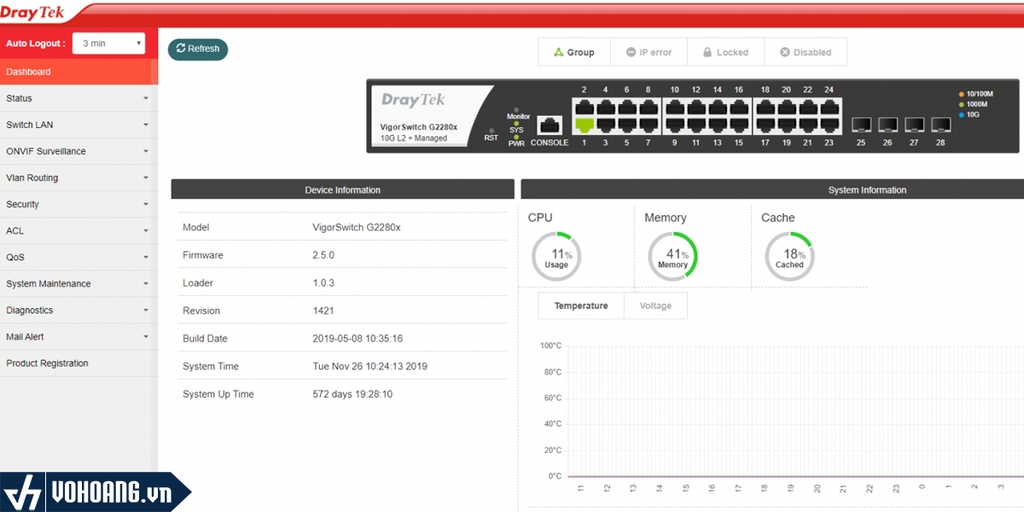Expand the System Maintenance menu
This screenshot has height=512, width=1024.
(x=78, y=283)
